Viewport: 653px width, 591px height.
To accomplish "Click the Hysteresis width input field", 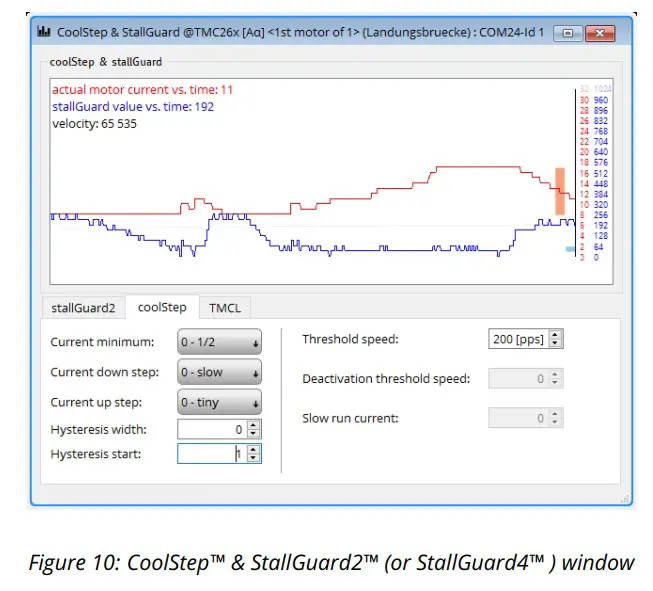I will coord(212,429).
